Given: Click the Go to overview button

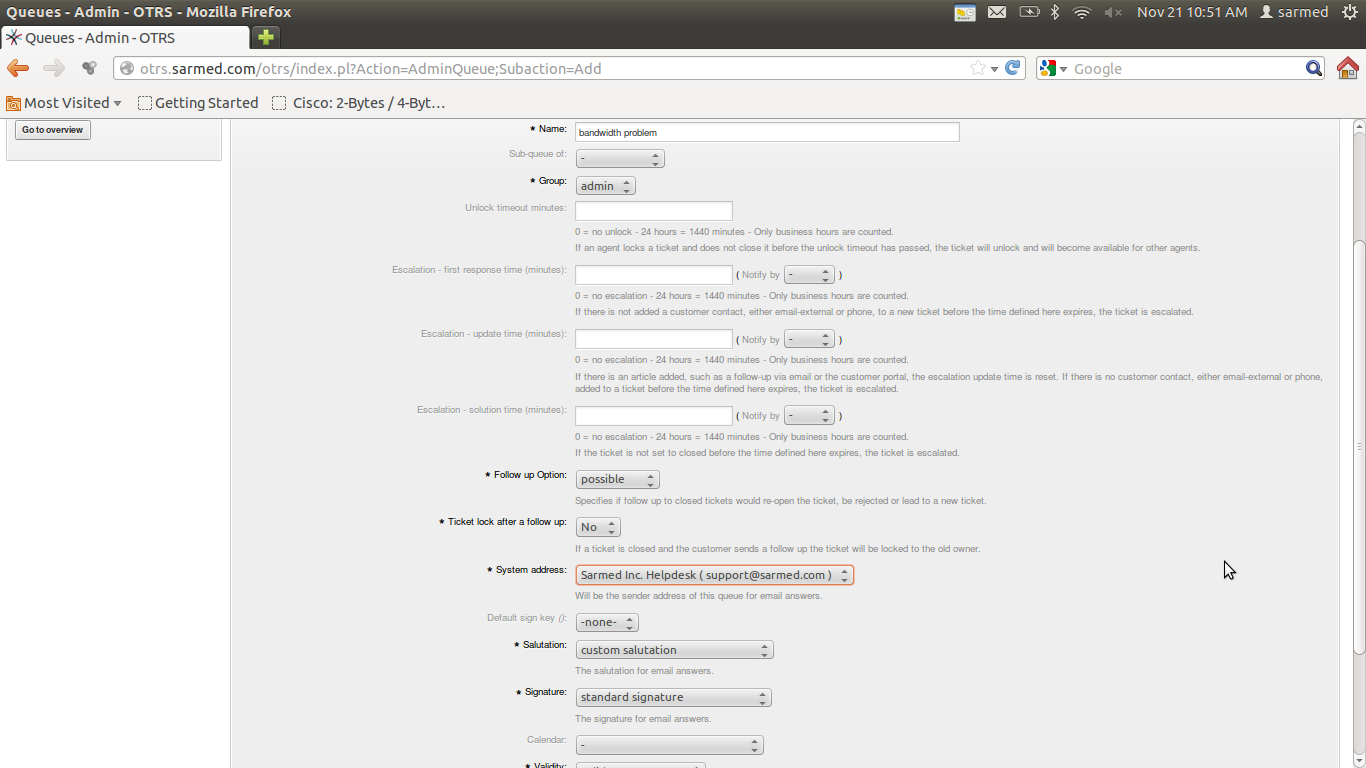Looking at the screenshot, I should [52, 129].
